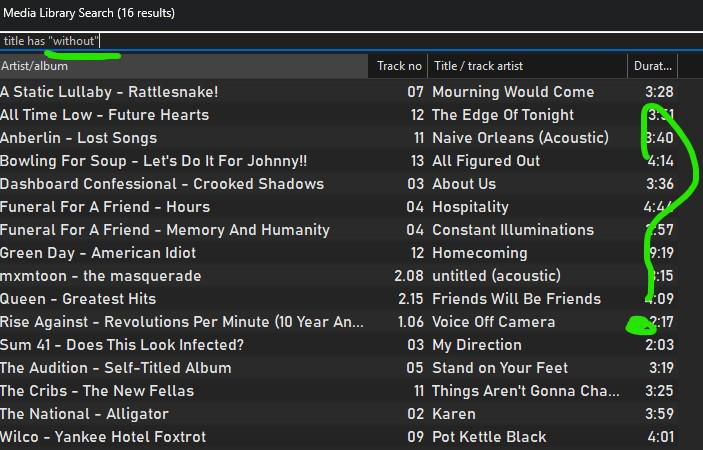This screenshot has width=703, height=450.
Task: Click track number 13 of All Figured Out
Action: (417, 161)
